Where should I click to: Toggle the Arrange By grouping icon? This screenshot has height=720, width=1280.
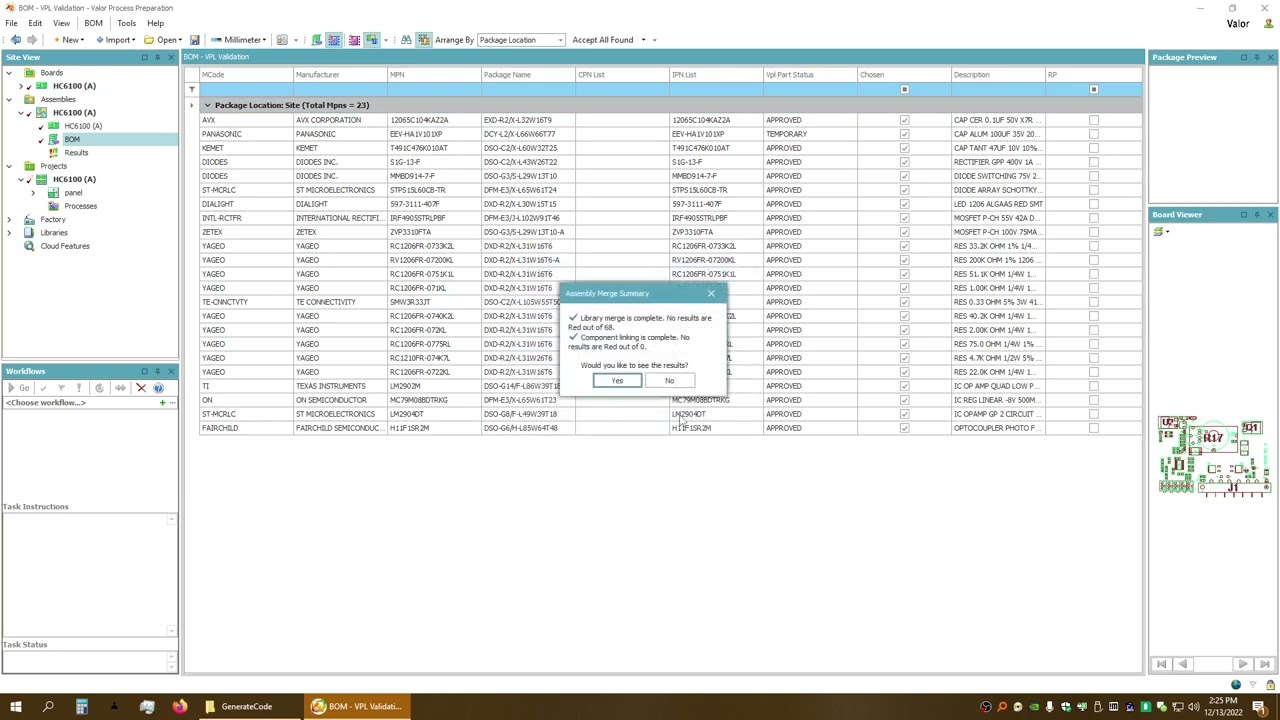pos(424,40)
